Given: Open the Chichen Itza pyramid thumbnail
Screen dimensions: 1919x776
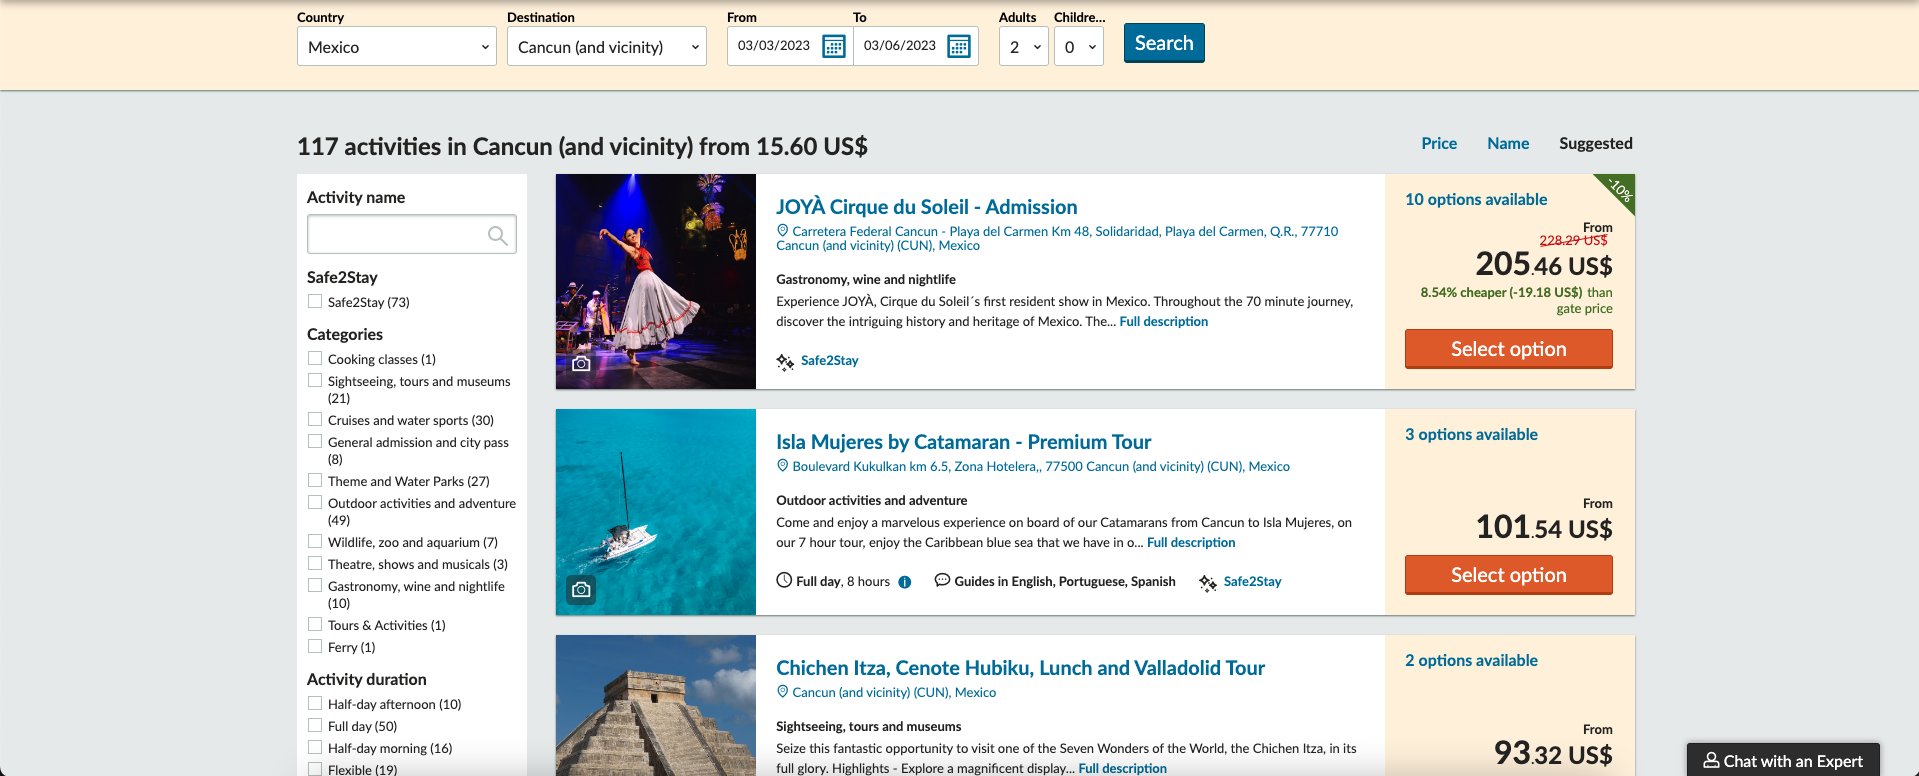Looking at the screenshot, I should pos(656,705).
